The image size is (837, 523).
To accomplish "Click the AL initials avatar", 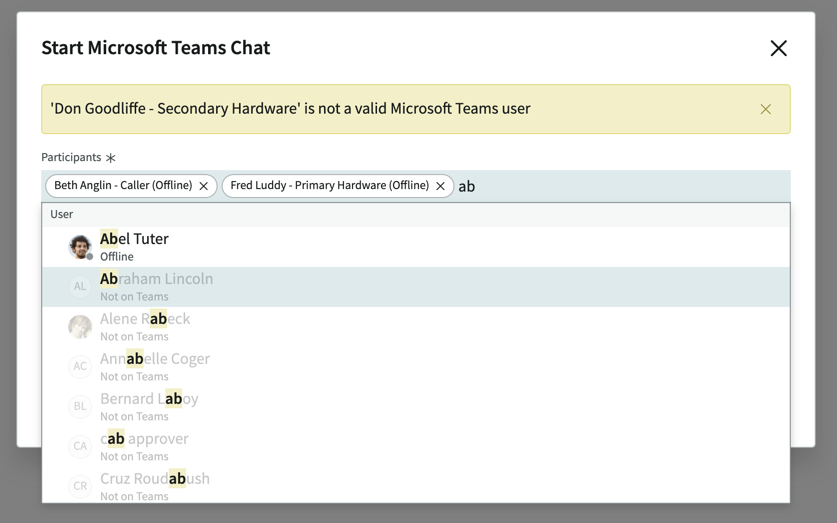I will [x=80, y=287].
